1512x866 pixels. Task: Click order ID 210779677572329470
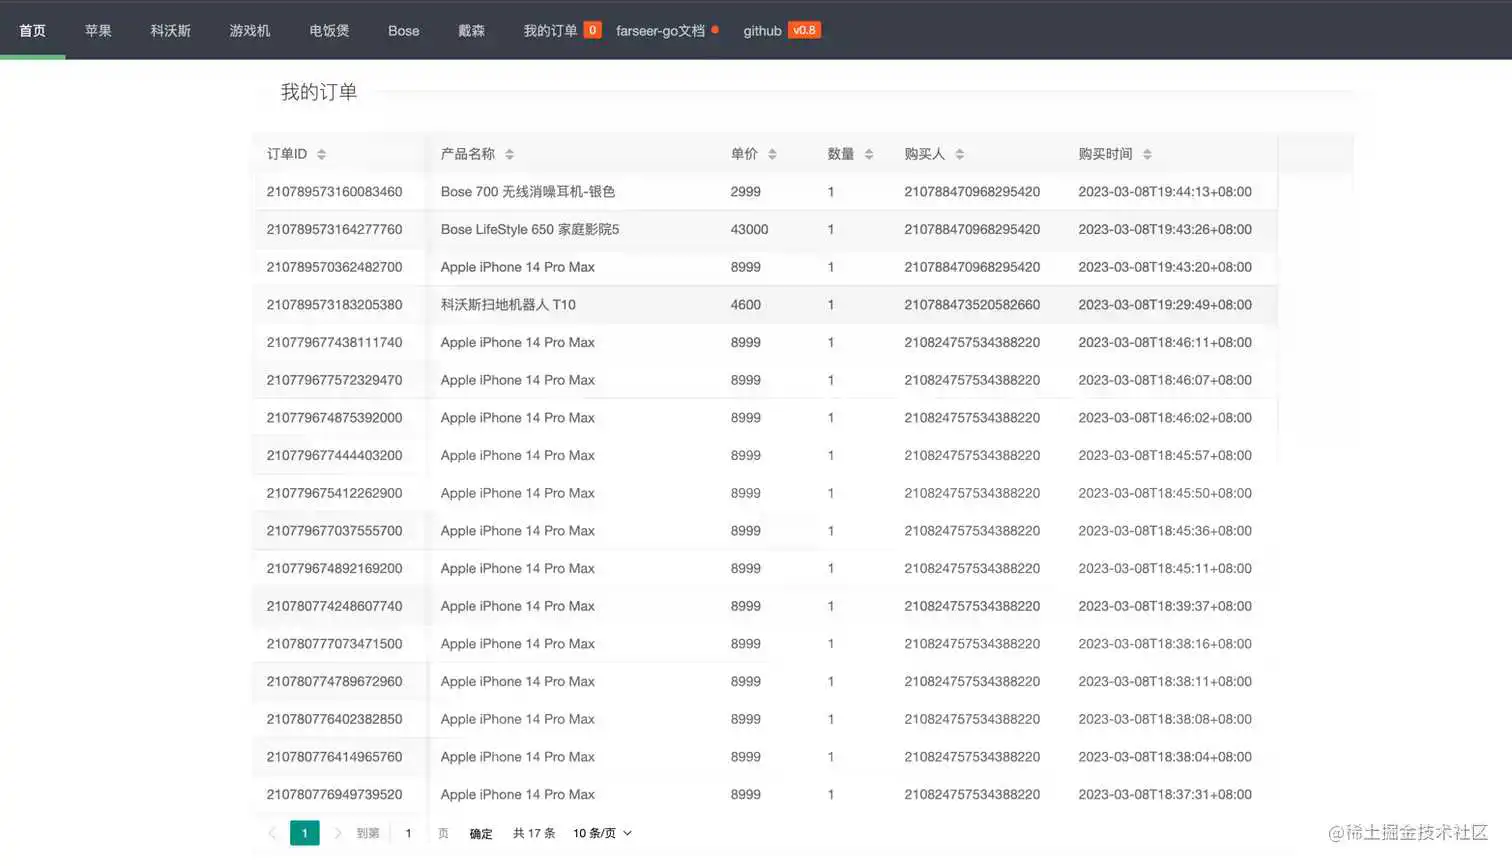tap(334, 380)
